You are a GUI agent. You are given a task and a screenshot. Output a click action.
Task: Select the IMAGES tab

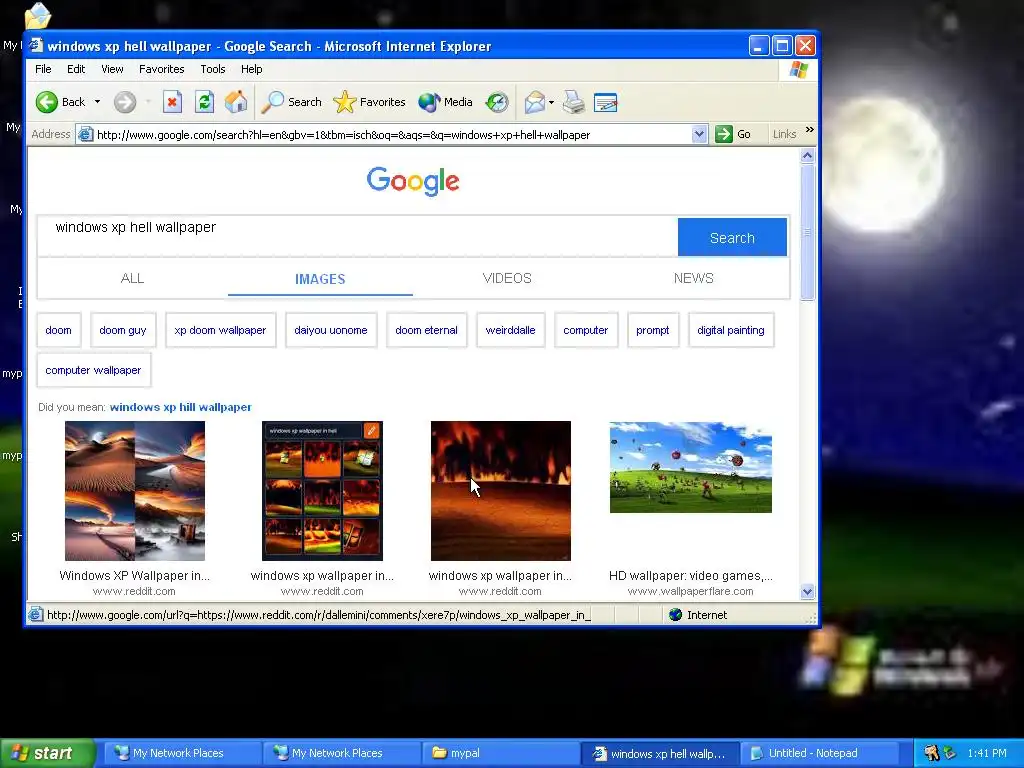coord(320,279)
